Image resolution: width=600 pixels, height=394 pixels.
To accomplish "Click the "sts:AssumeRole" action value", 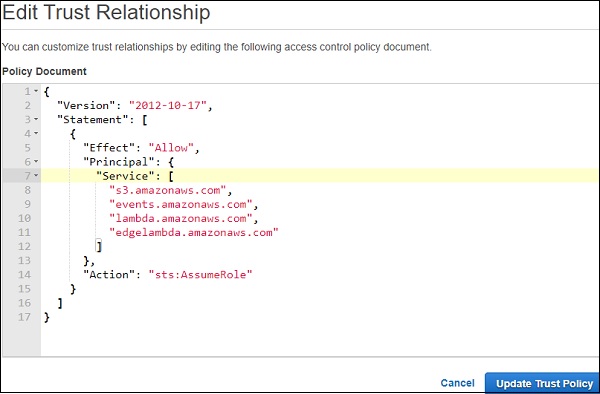I will (x=201, y=275).
